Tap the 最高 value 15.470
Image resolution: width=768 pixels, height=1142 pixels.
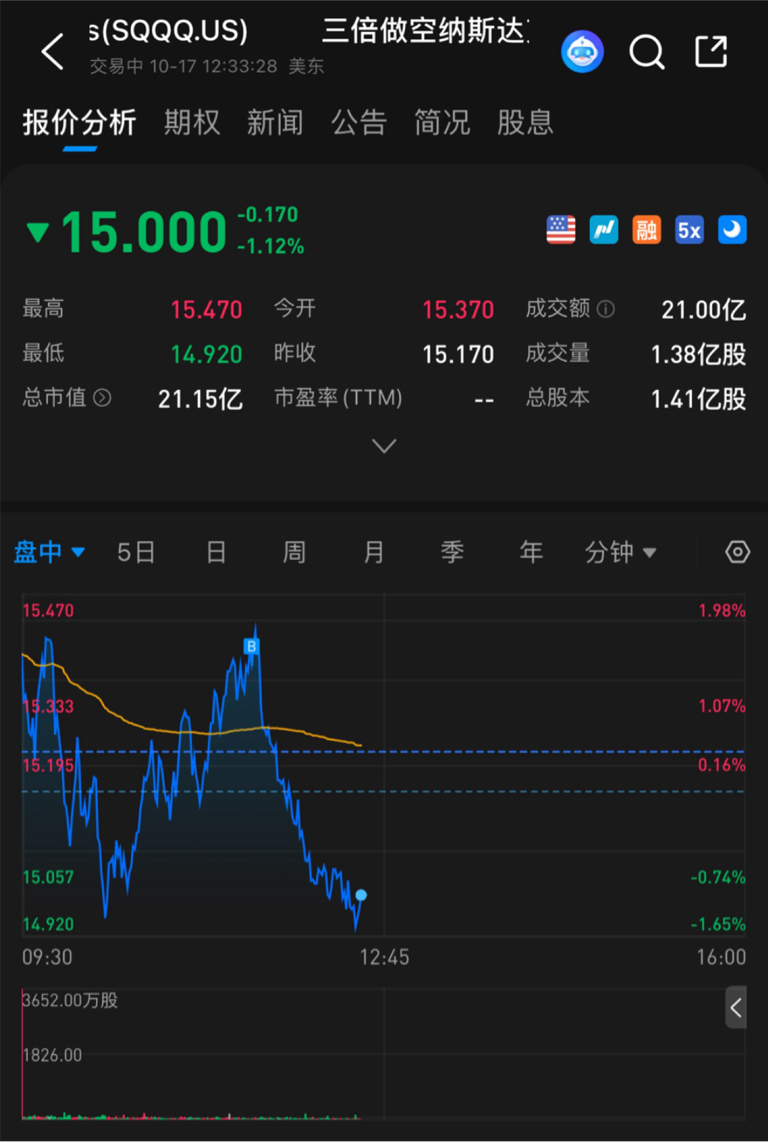pos(206,310)
